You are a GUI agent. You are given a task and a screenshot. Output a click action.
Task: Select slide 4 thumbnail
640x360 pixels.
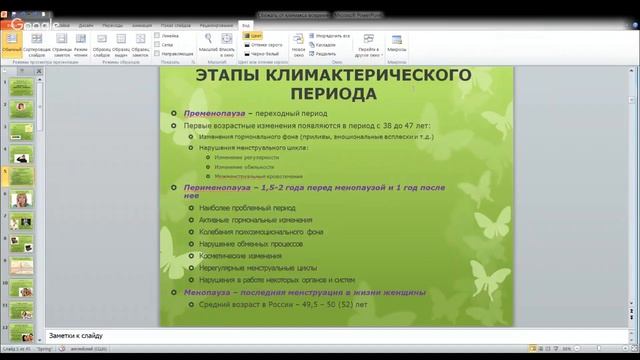21,154
